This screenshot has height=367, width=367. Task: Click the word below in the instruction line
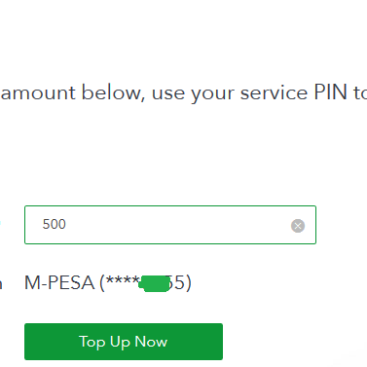[113, 92]
